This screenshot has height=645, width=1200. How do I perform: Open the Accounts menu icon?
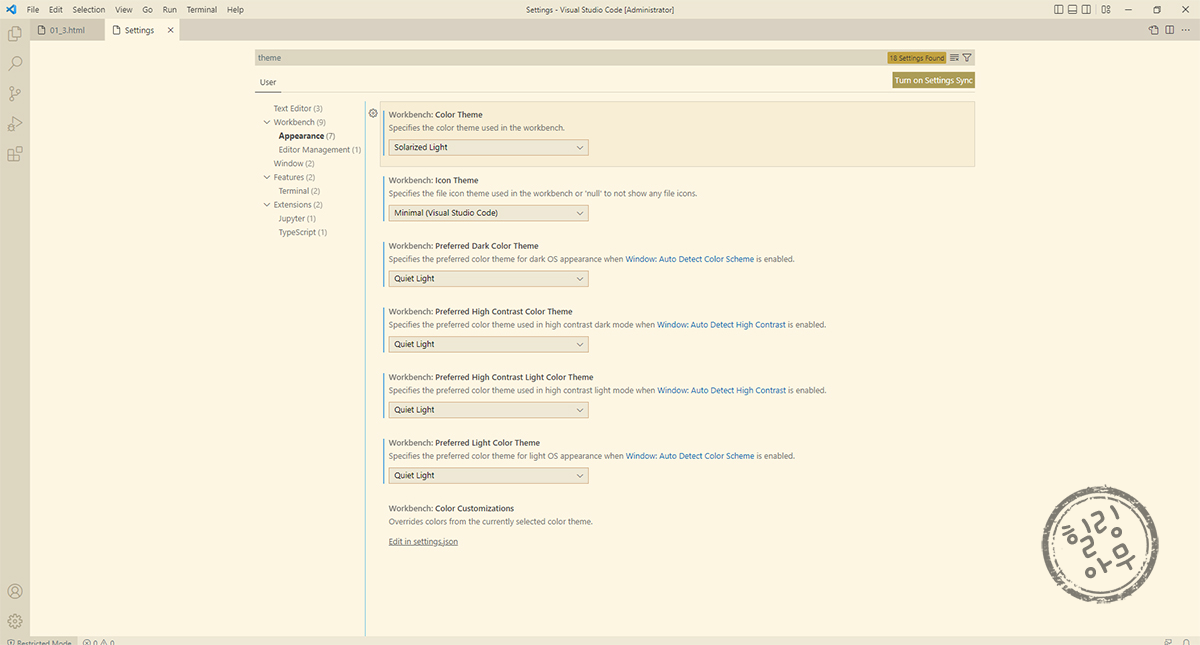[15, 592]
